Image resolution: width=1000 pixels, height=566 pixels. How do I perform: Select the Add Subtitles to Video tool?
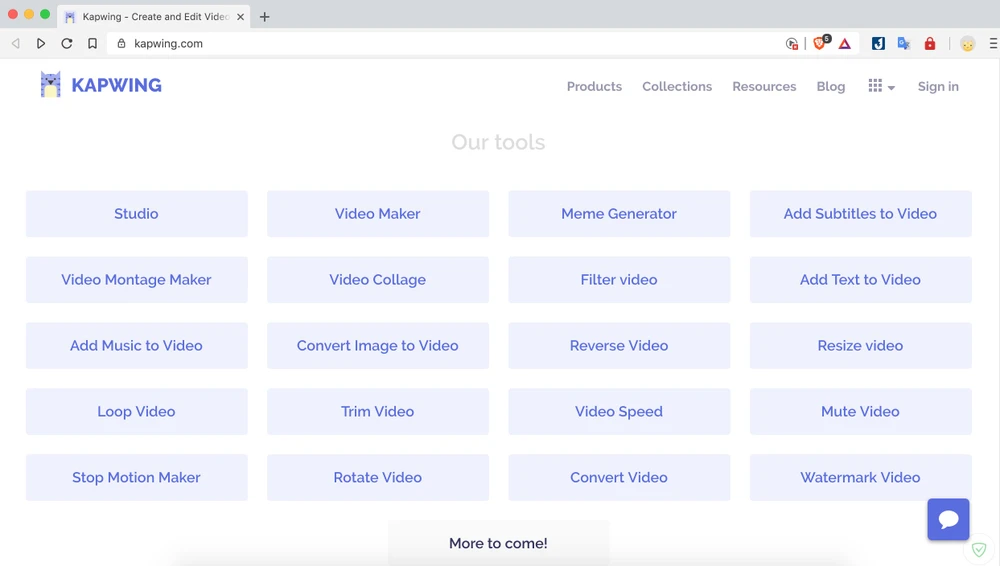(860, 214)
